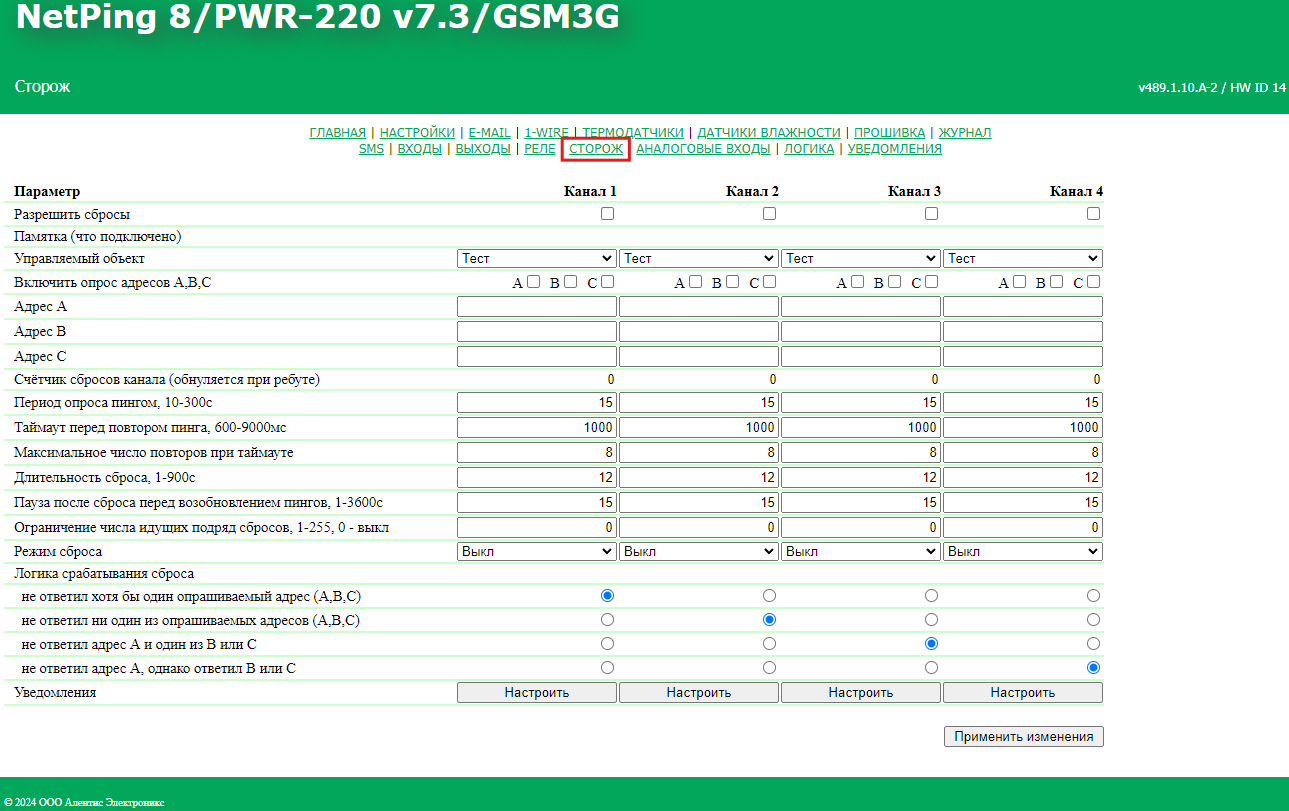Open Управляемый объект dropdown for Канал 4
This screenshot has width=1289, height=811.
1022,258
